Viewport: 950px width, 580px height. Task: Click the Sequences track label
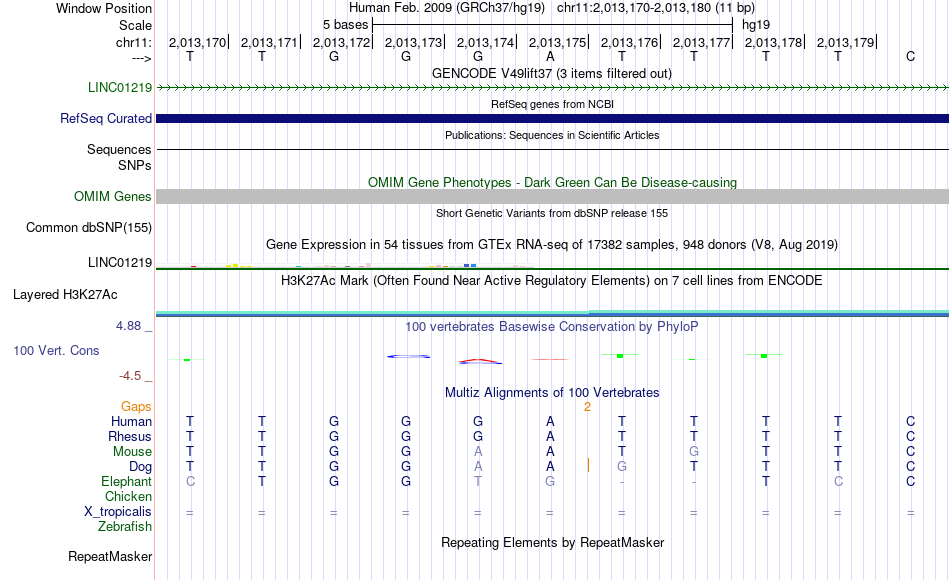(x=119, y=149)
